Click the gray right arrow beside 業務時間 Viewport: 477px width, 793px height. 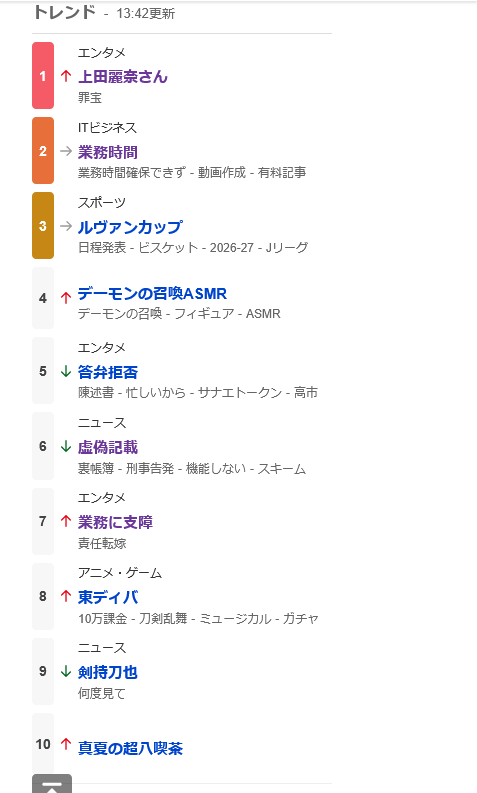point(66,151)
